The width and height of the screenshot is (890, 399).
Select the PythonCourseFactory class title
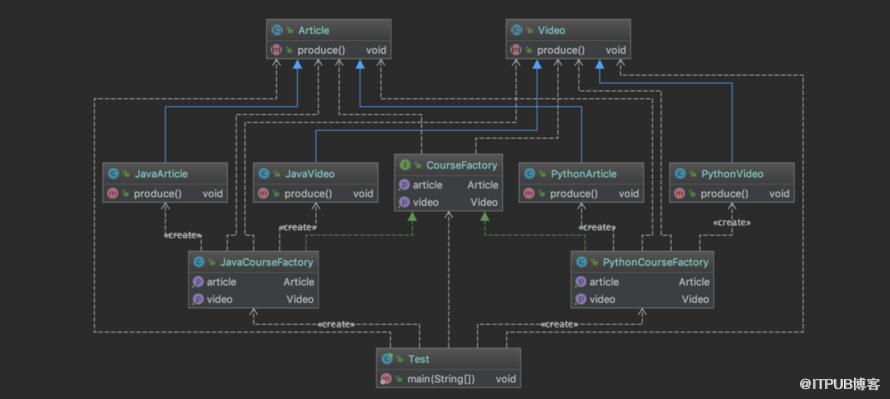pos(656,262)
